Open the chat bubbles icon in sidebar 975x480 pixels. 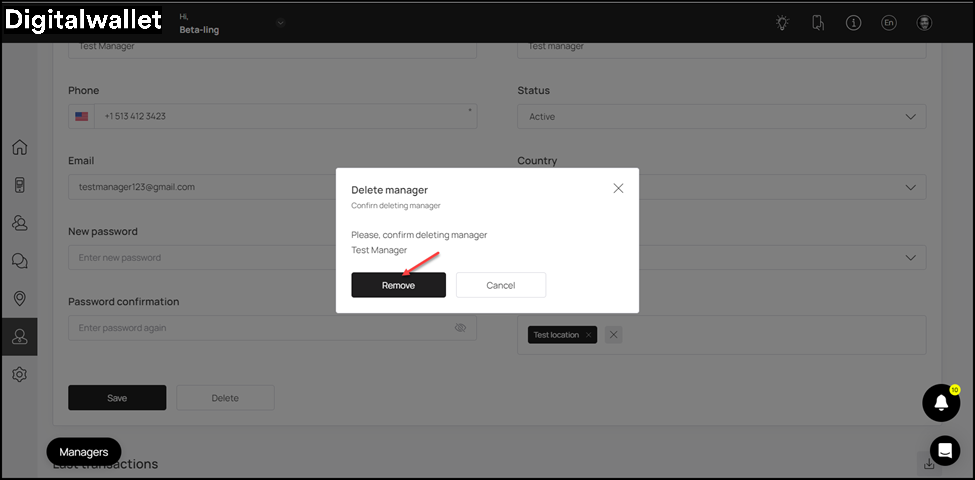coord(20,261)
